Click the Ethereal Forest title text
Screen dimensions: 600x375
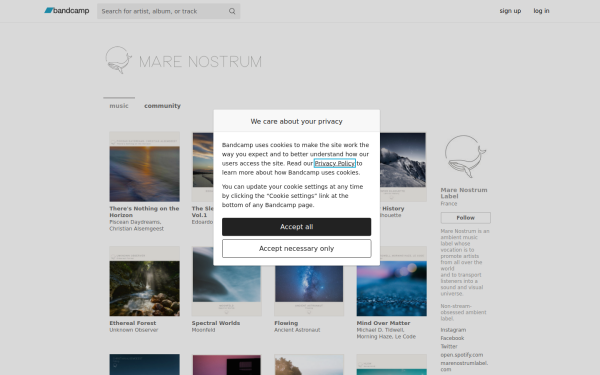(133, 323)
